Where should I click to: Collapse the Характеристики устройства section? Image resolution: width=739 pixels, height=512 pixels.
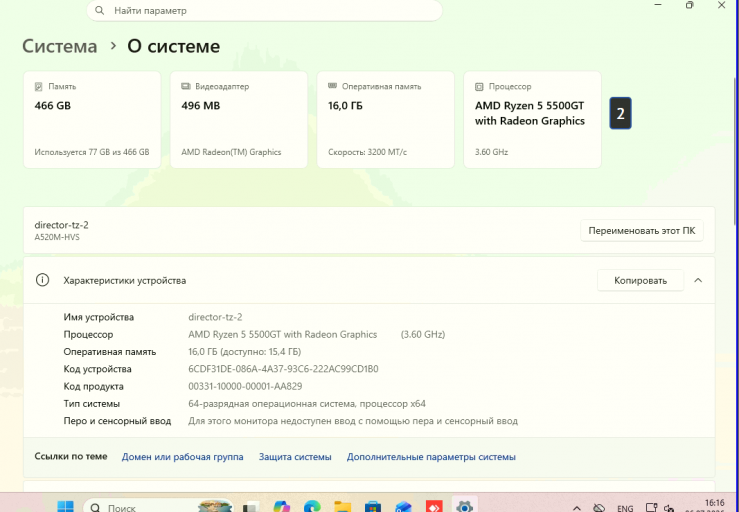coord(698,280)
